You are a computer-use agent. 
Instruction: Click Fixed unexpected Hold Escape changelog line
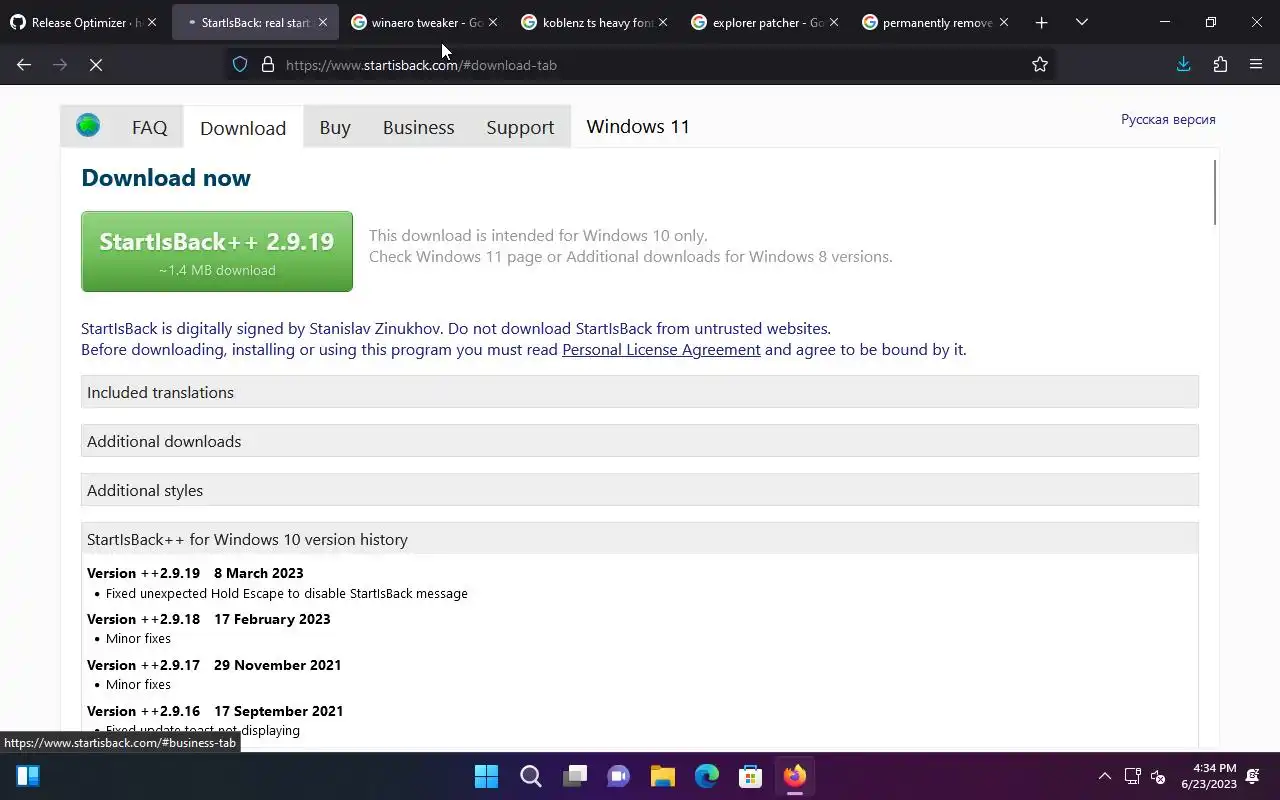286,593
